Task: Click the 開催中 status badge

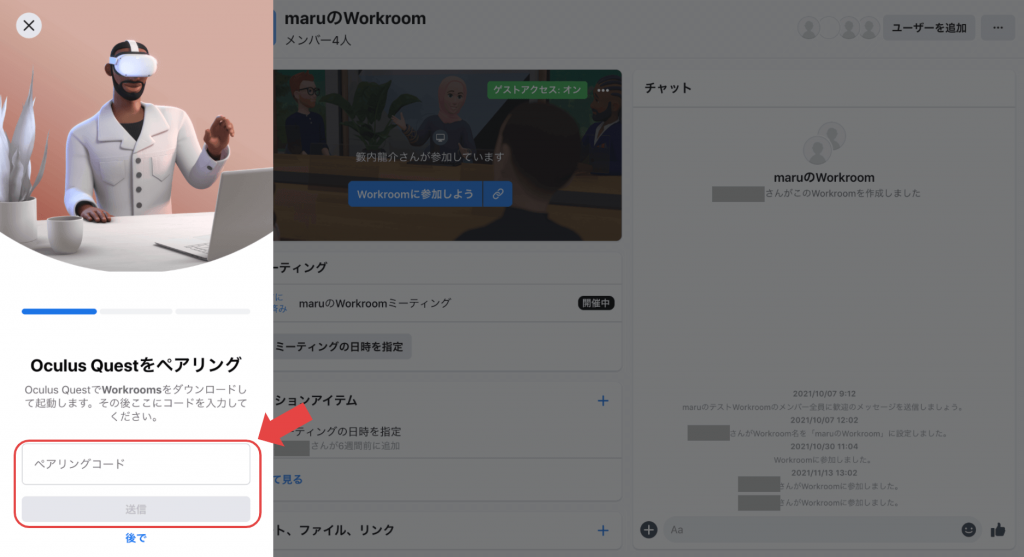Action: click(x=596, y=303)
